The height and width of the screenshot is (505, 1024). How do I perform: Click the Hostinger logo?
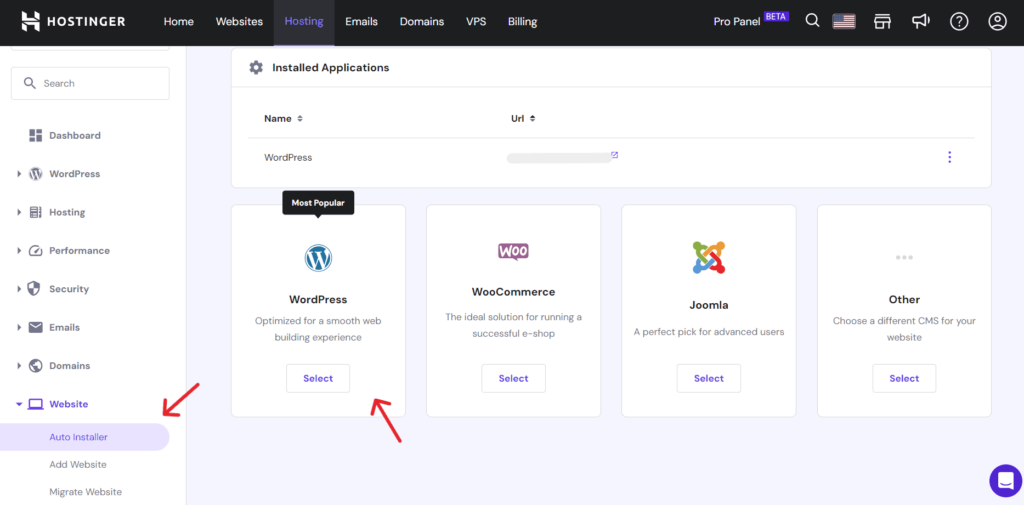point(73,22)
